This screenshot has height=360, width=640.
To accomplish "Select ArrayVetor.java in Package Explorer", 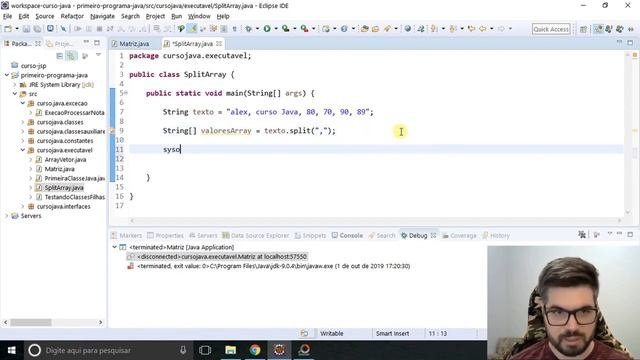I will pyautogui.click(x=65, y=160).
